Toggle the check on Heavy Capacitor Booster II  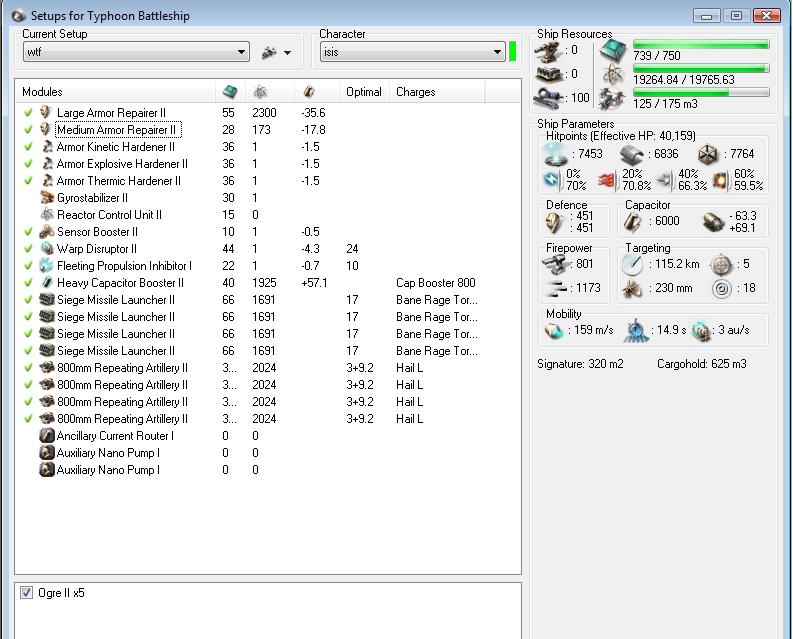pos(28,283)
